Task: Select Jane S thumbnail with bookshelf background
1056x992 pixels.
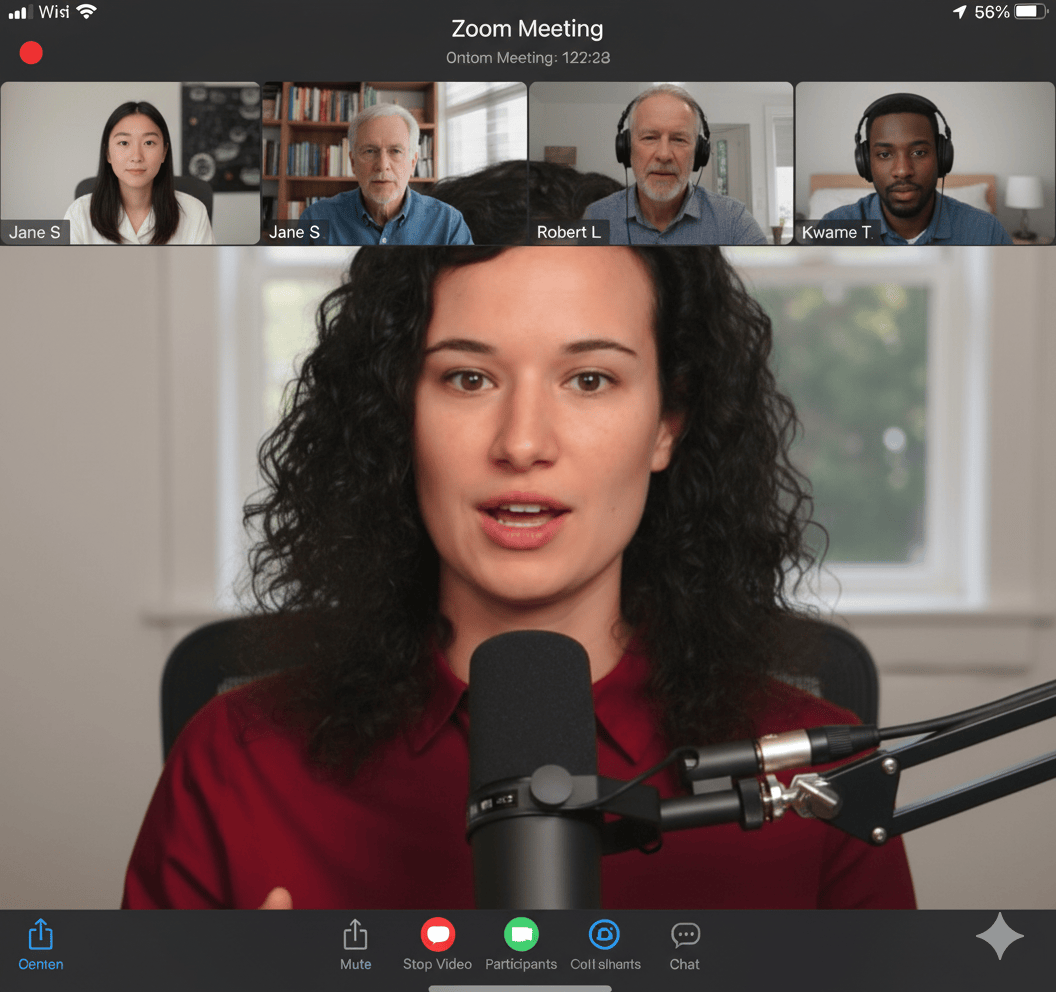Action: [x=394, y=163]
